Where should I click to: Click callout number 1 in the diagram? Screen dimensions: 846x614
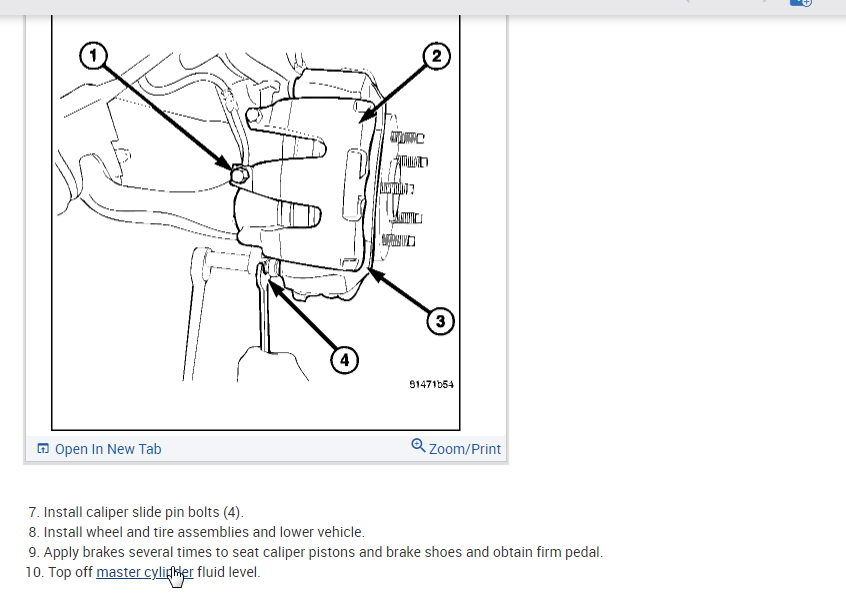pyautogui.click(x=93, y=56)
